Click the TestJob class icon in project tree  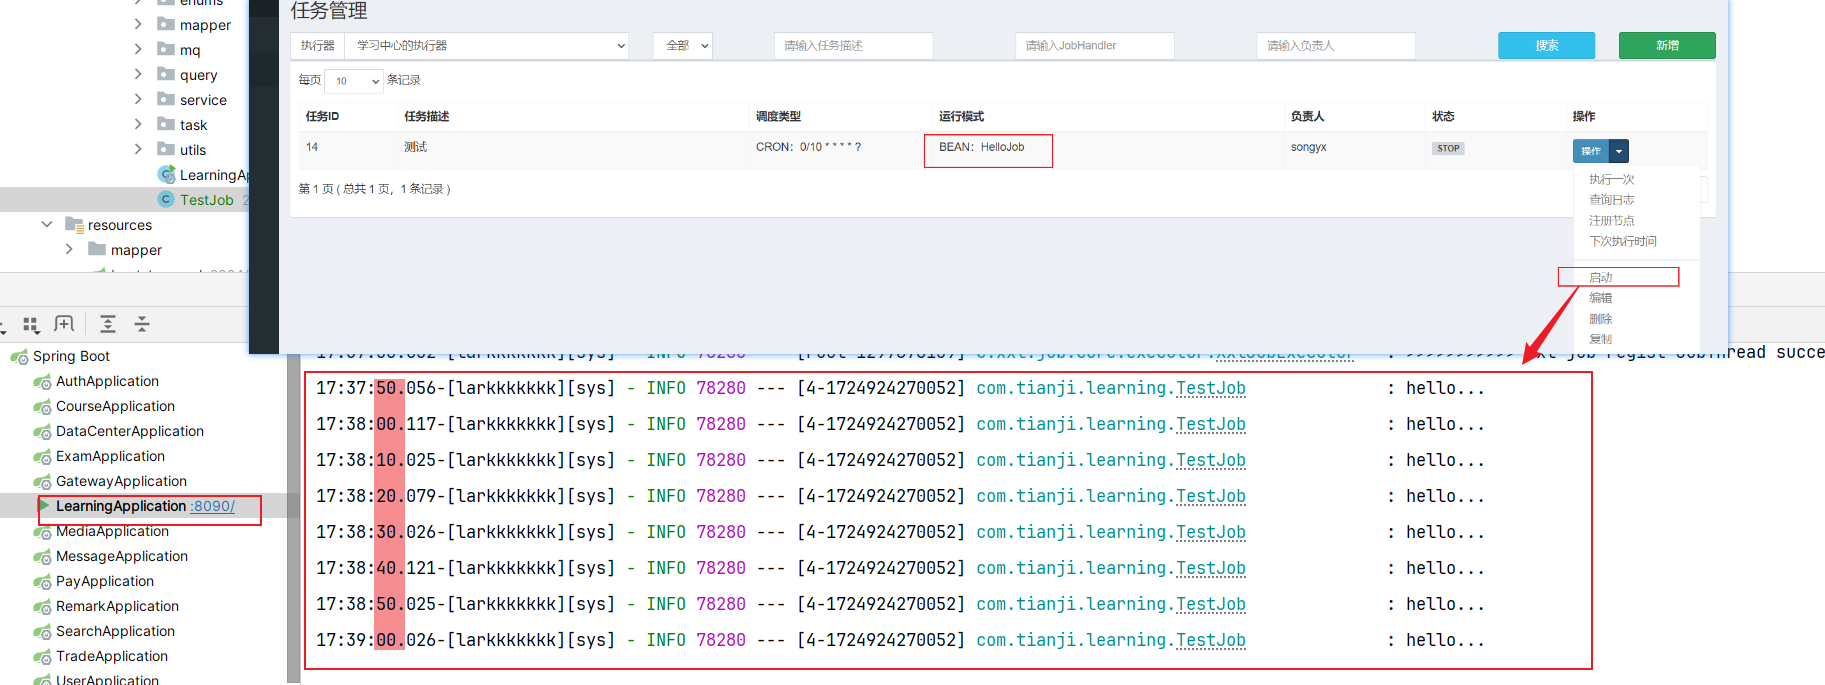pos(167,199)
